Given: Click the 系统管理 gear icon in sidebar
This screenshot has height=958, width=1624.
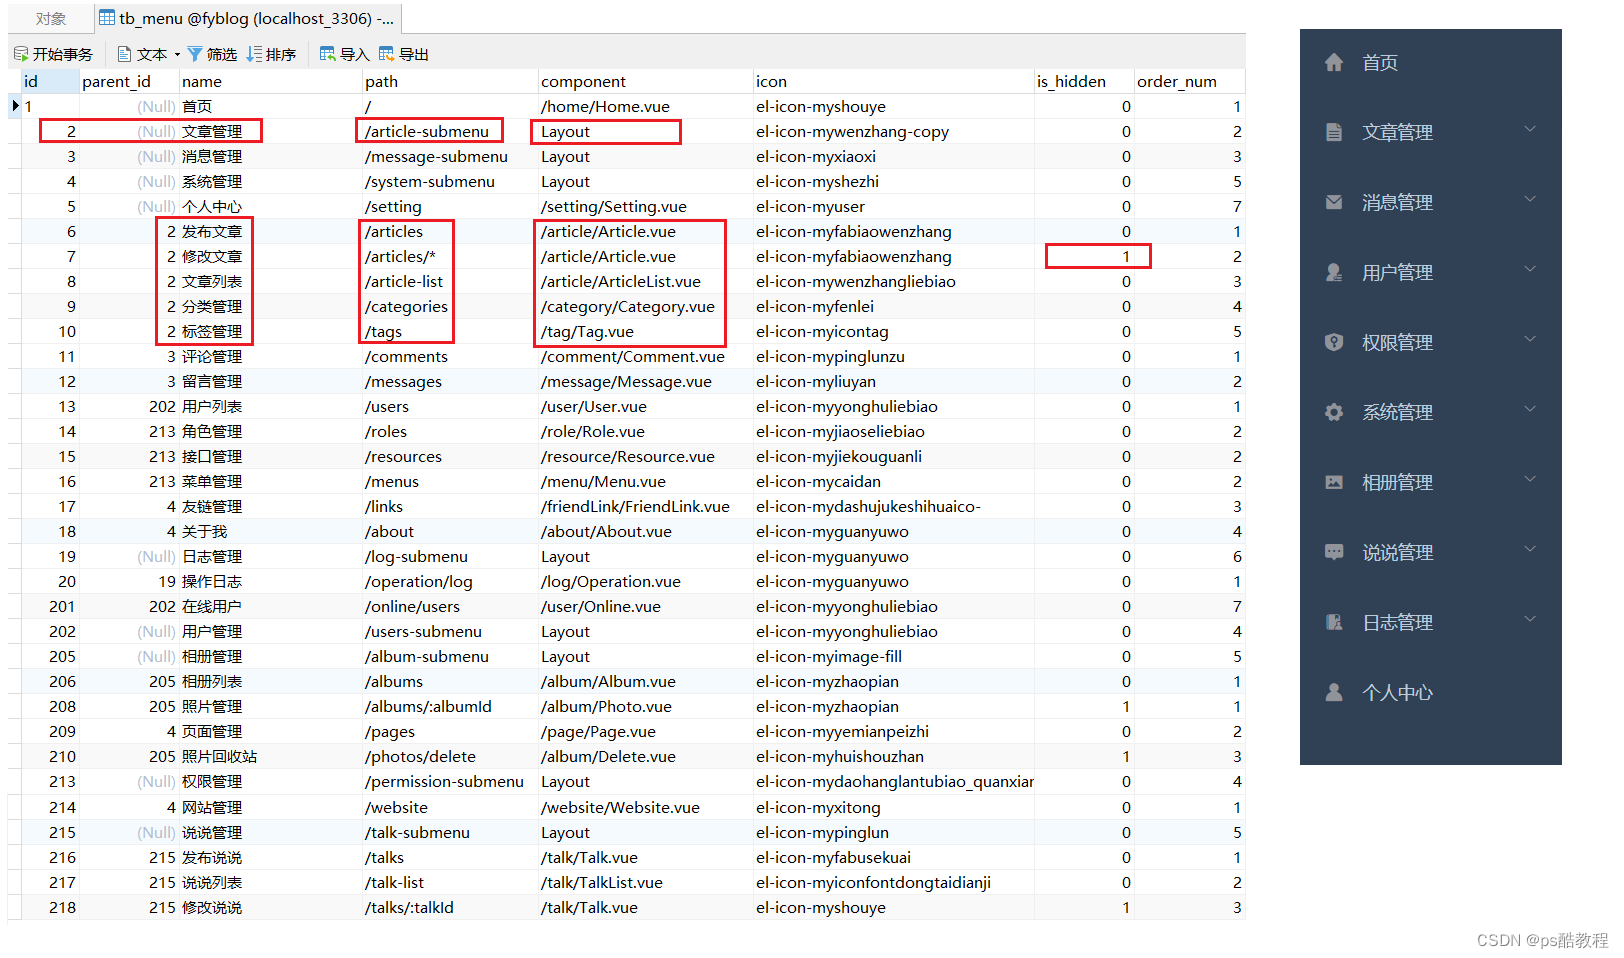Looking at the screenshot, I should (1334, 412).
